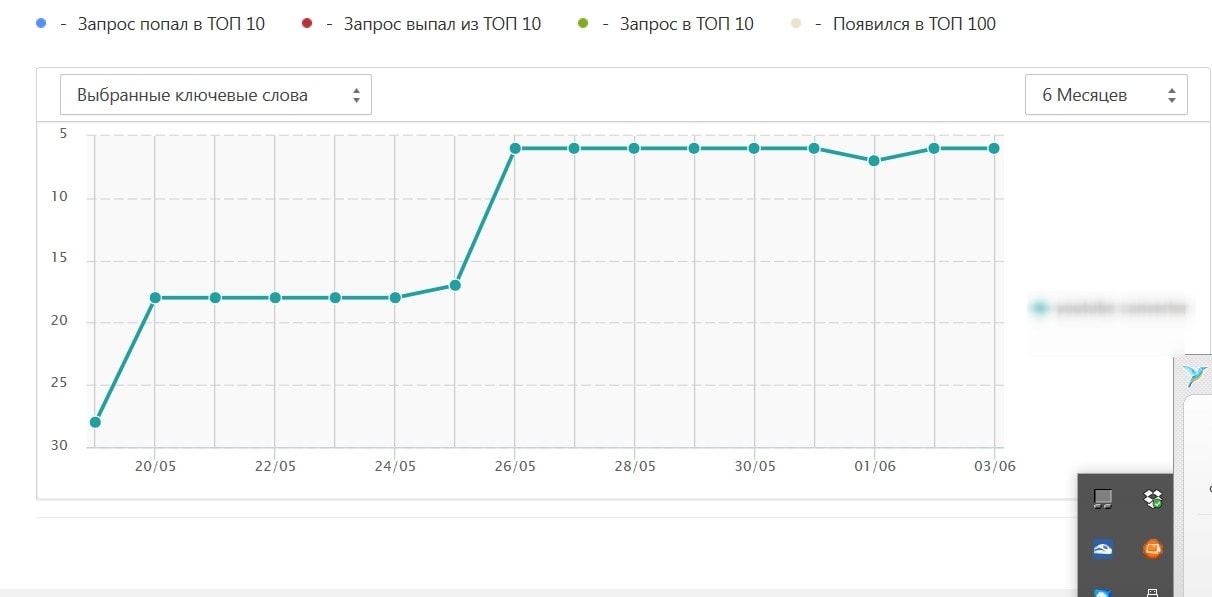Click the "01/06" date axis label
Image resolution: width=1212 pixels, height=597 pixels.
point(874,466)
